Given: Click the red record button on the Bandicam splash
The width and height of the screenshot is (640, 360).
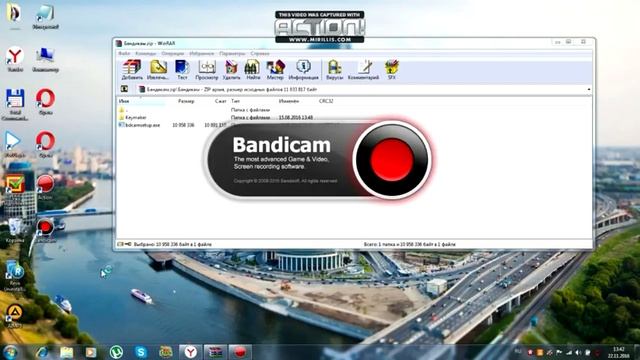Looking at the screenshot, I should click(391, 160).
